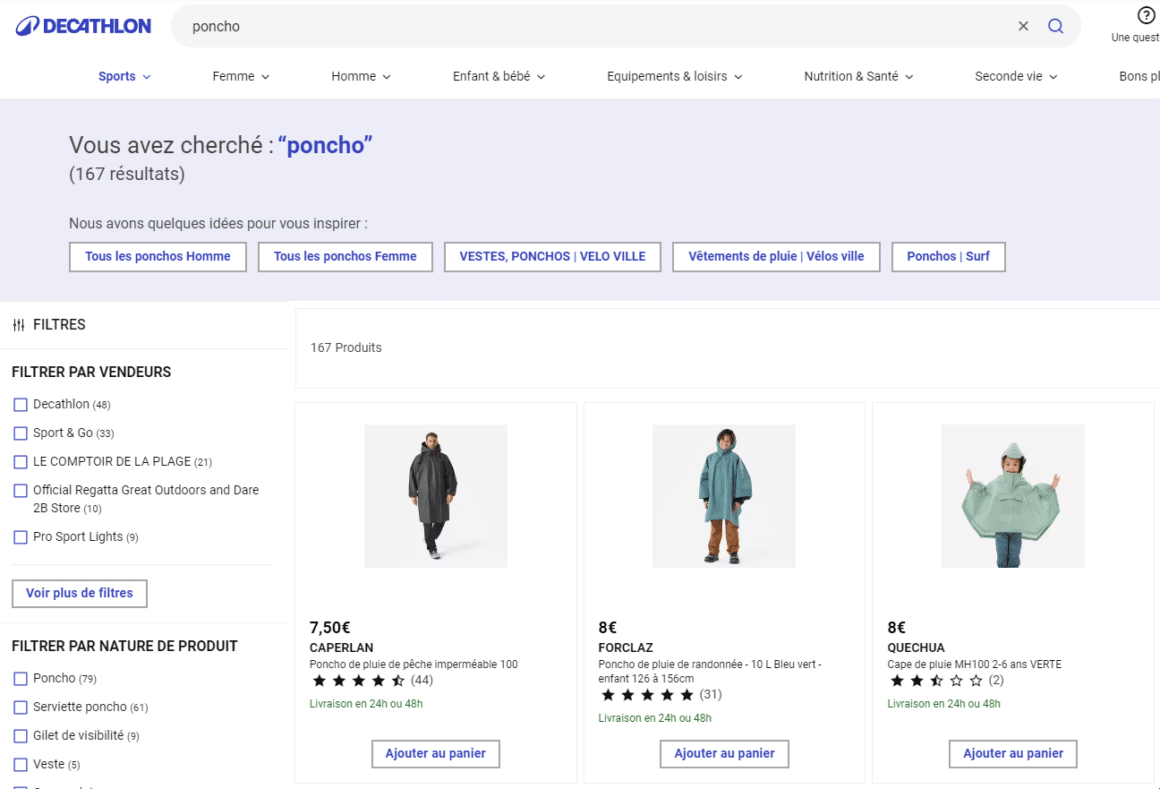1160x789 pixels.
Task: Open the Enfant & bébé menu
Action: click(x=498, y=77)
